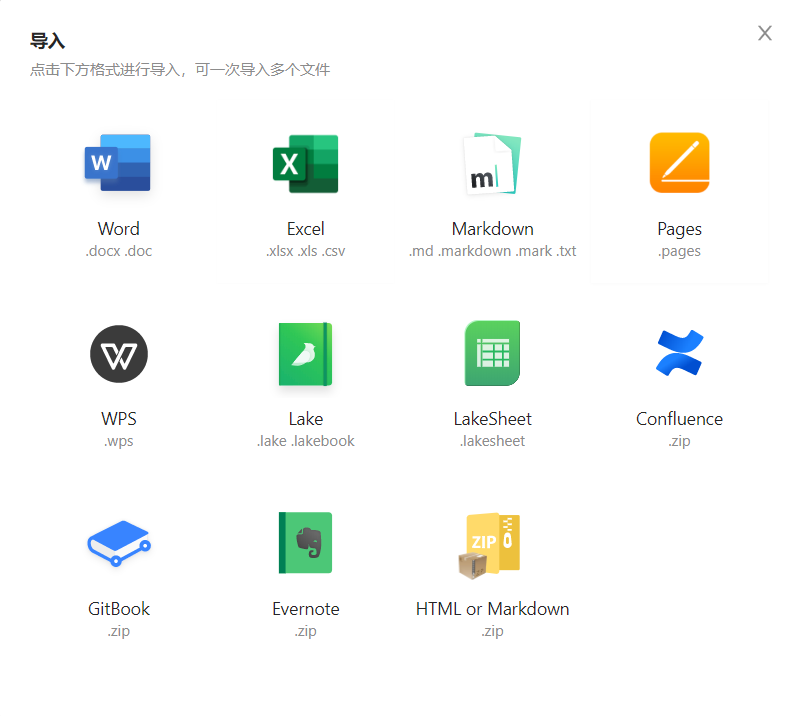Click the ".wps" extension text
Image resolution: width=799 pixels, height=716 pixels.
[x=119, y=441]
